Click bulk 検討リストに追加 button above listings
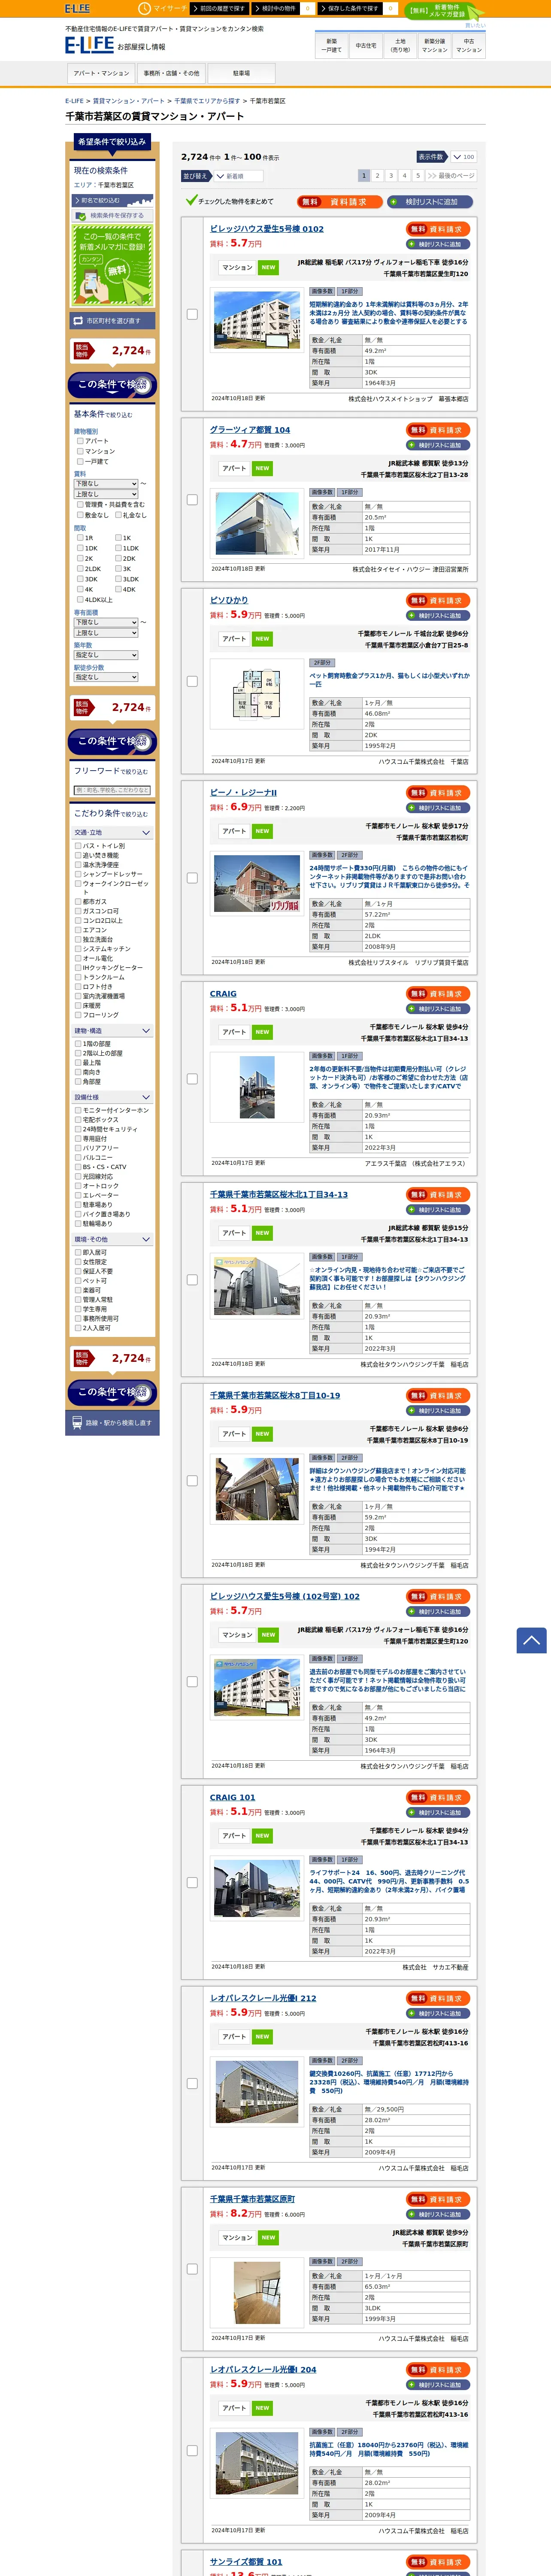This screenshot has width=551, height=2576. (430, 202)
